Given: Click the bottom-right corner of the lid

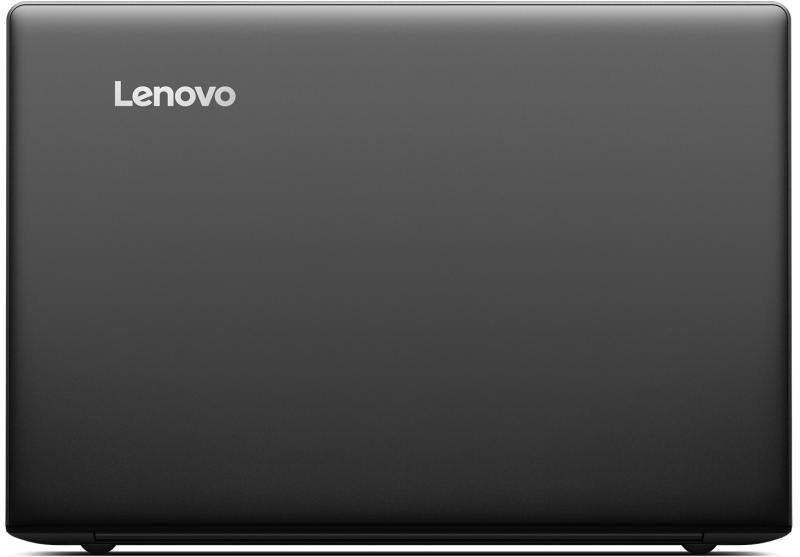Looking at the screenshot, I should [781, 530].
